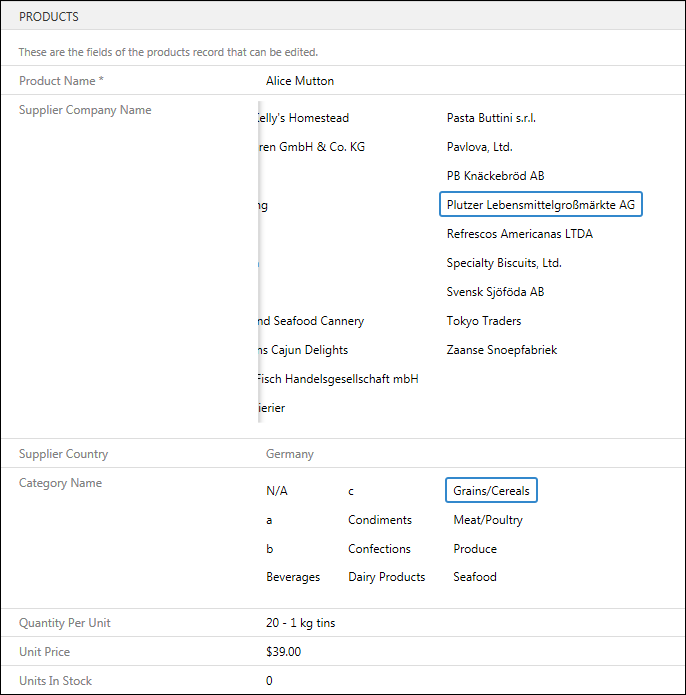Click the Quantity Per Unit field
Image resolution: width=686 pixels, height=695 pixels.
point(300,623)
